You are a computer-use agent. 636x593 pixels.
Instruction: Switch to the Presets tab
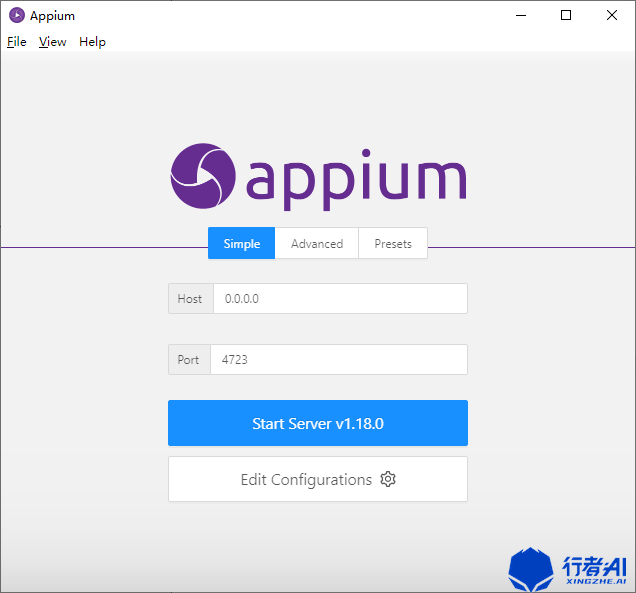(x=393, y=243)
